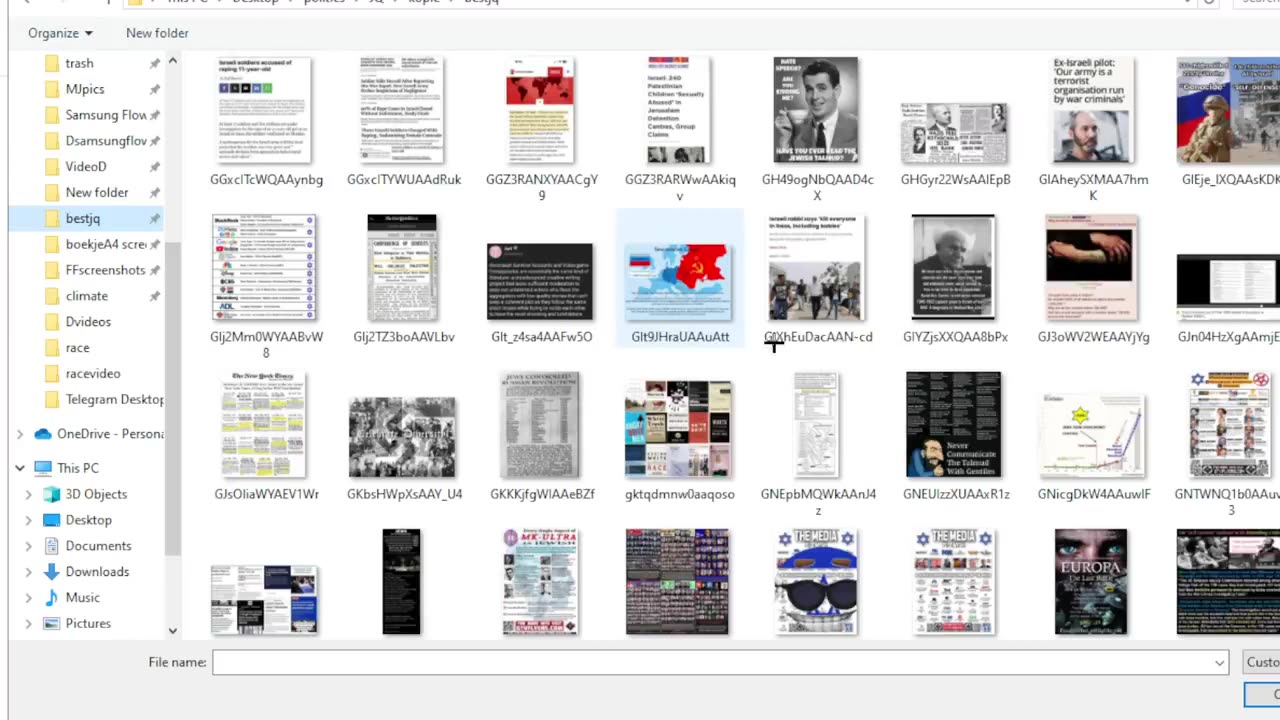Select the GGZ3RARWwAAkiqv image file
This screenshot has width=1280, height=720.
pyautogui.click(x=680, y=128)
